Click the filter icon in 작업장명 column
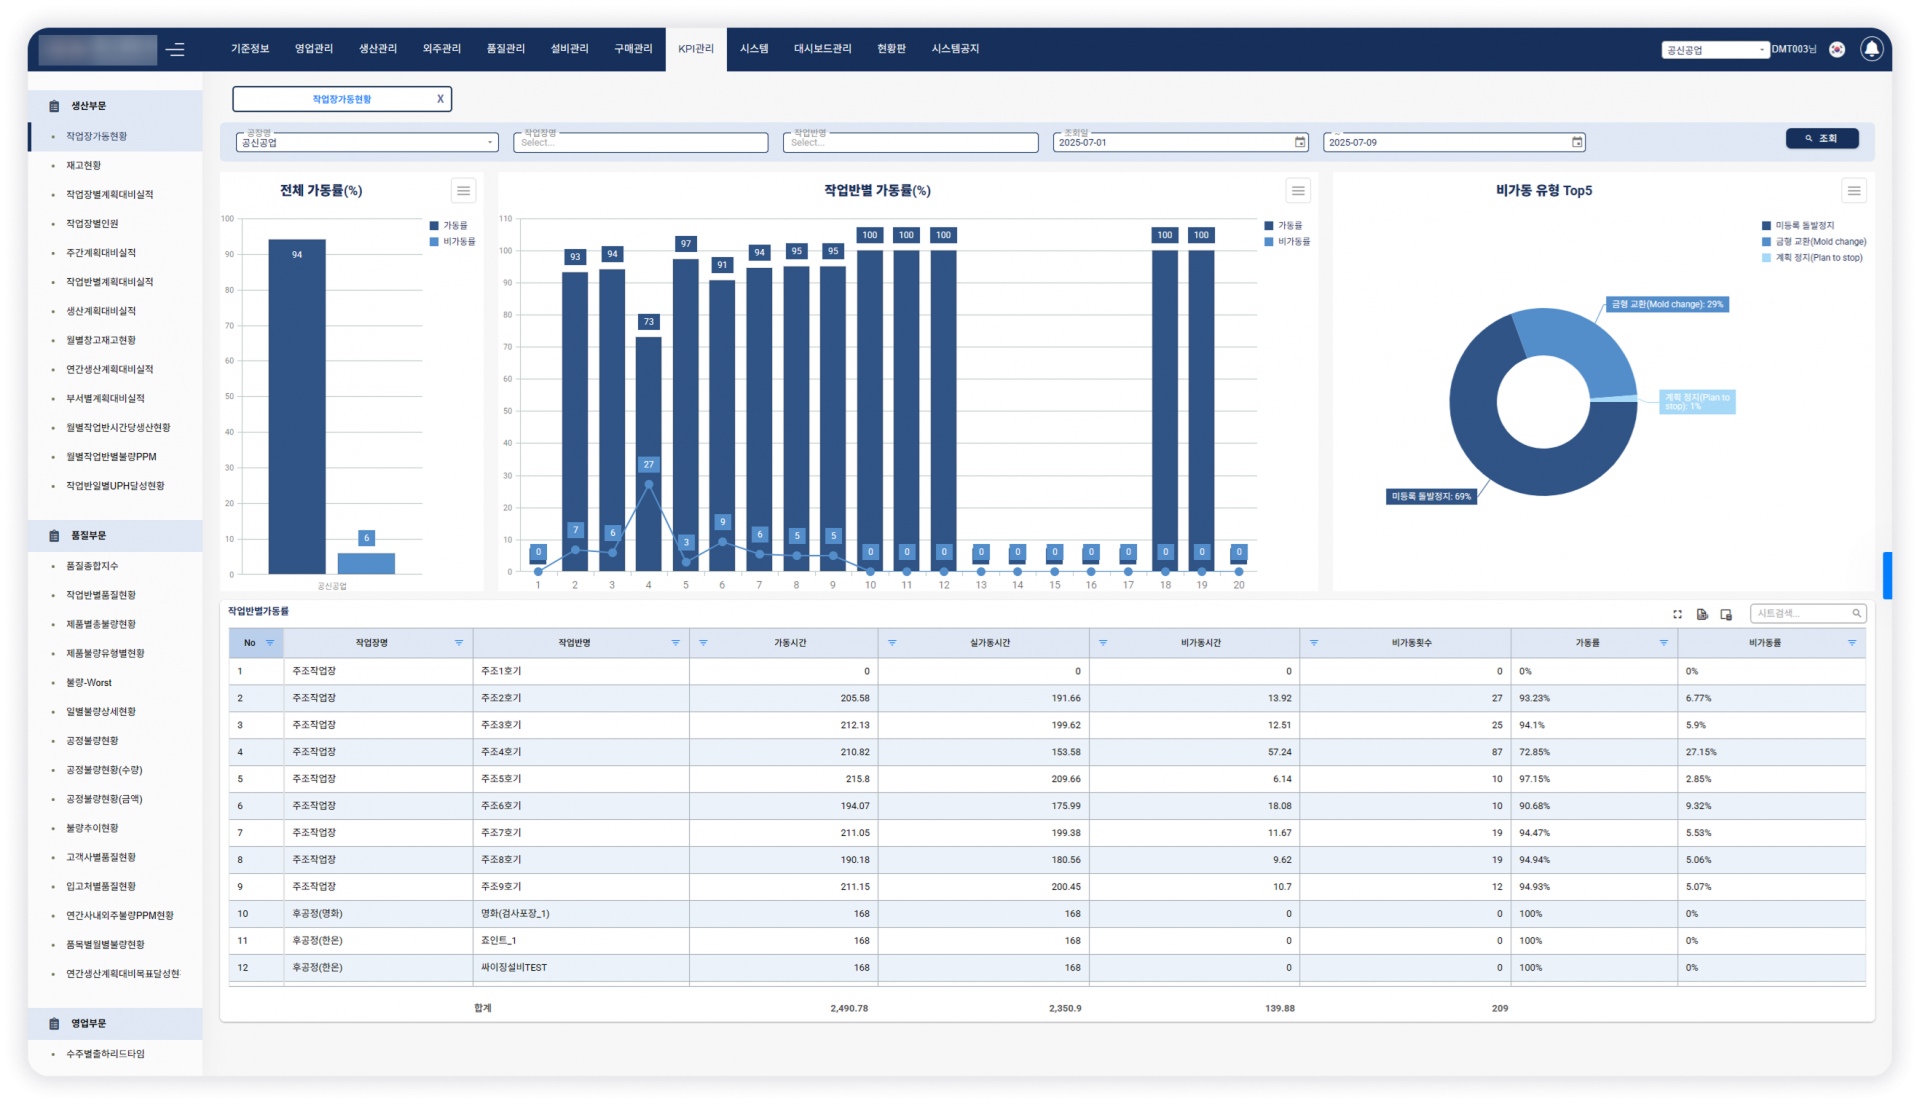 [x=459, y=643]
